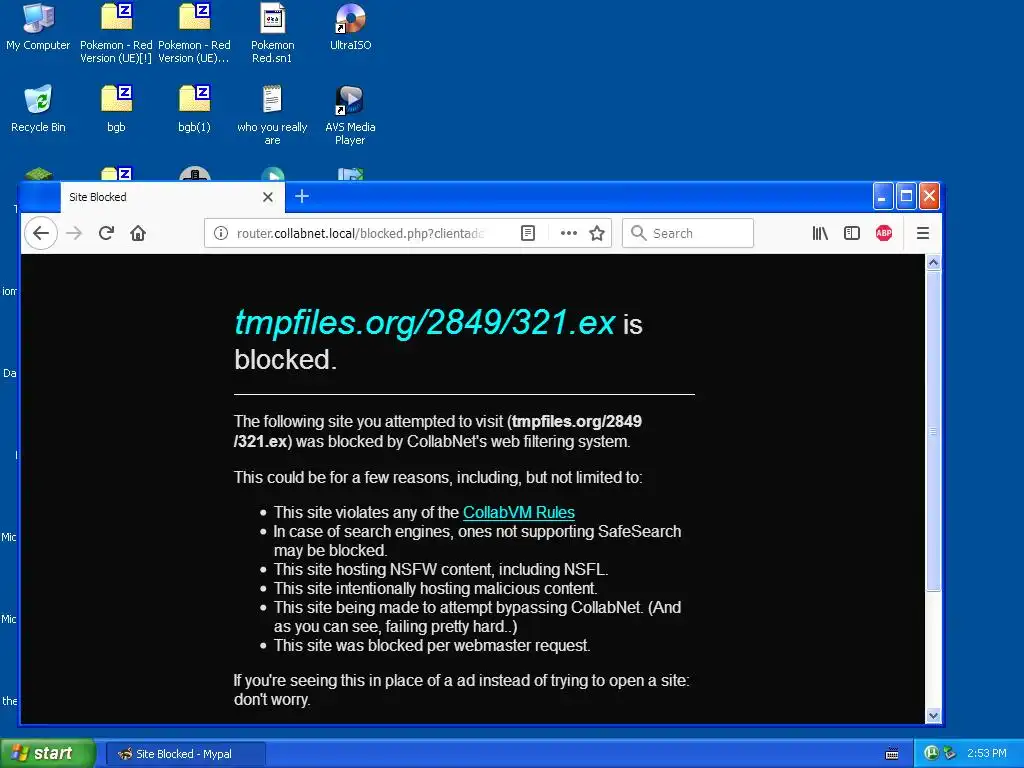This screenshot has height=768, width=1024.
Task: Open the Library toolbar icon
Action: point(820,233)
